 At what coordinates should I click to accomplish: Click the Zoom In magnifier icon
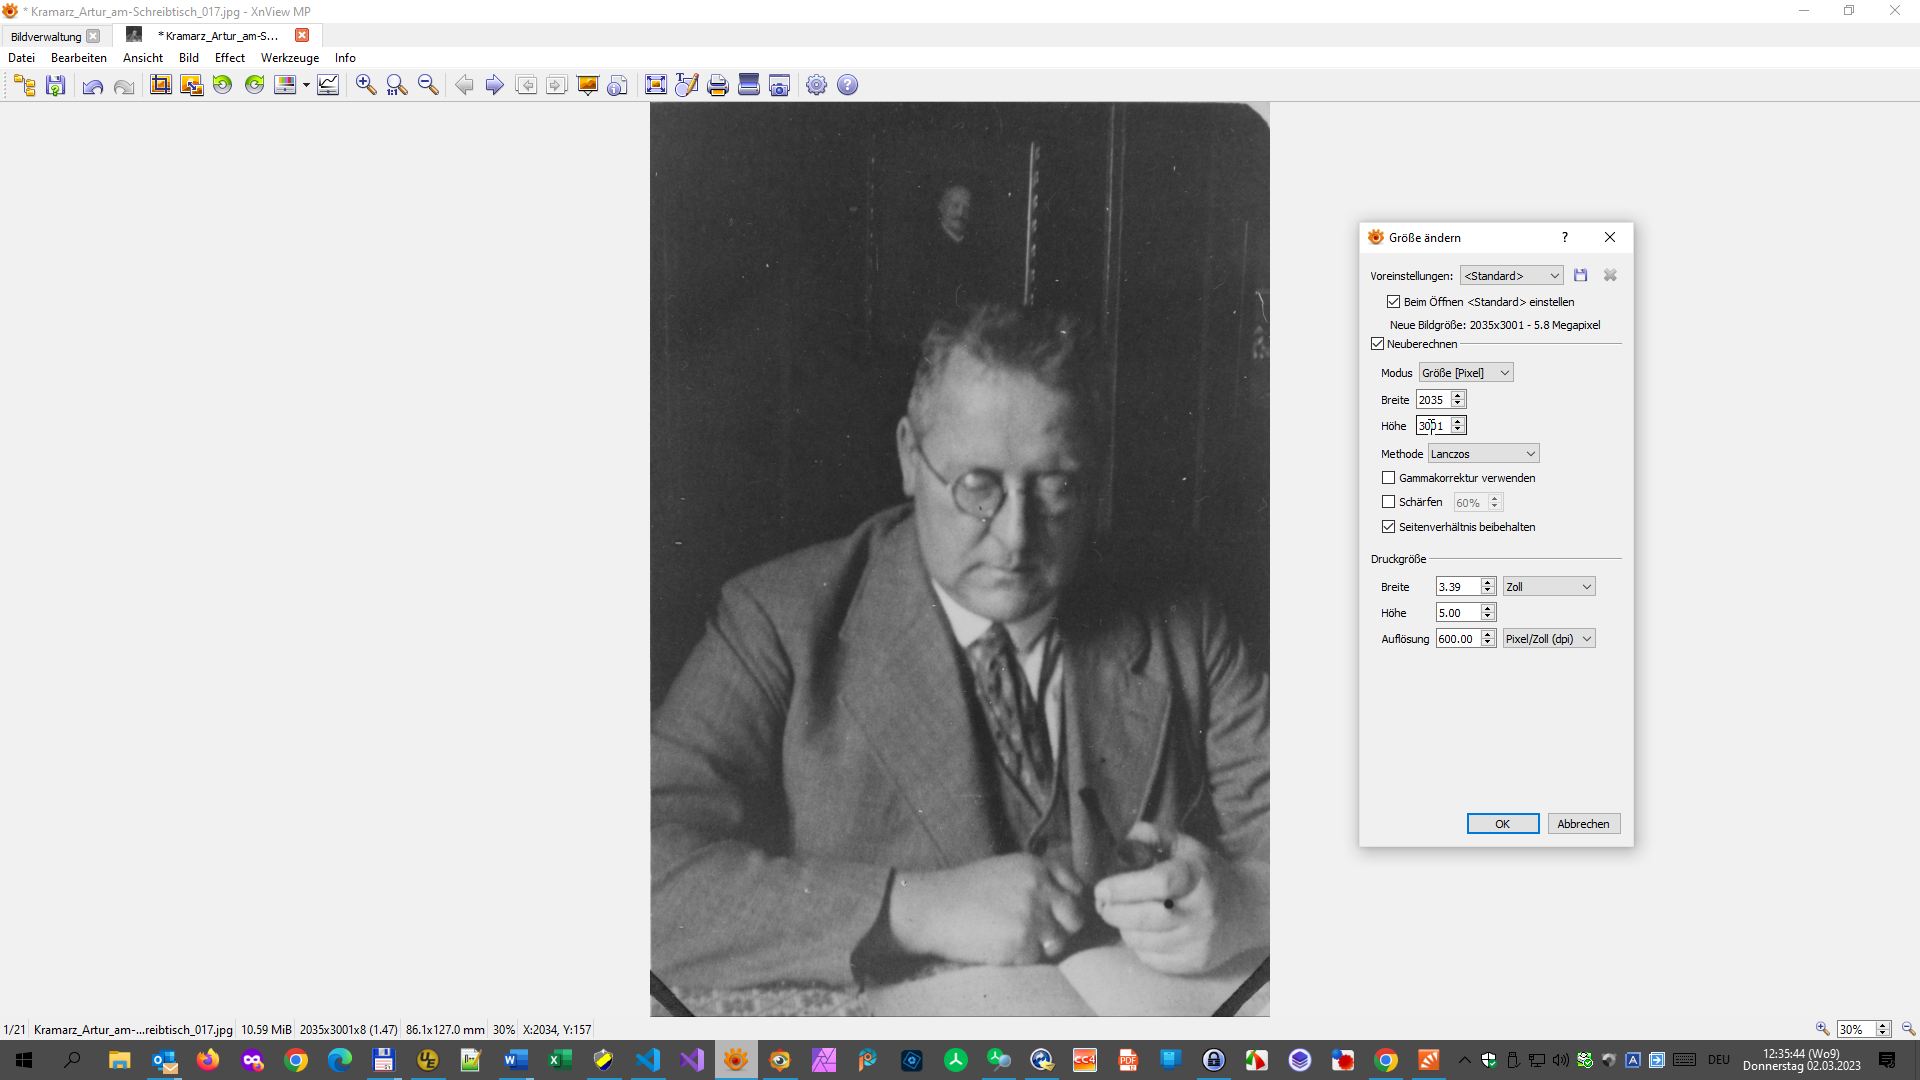click(x=366, y=85)
